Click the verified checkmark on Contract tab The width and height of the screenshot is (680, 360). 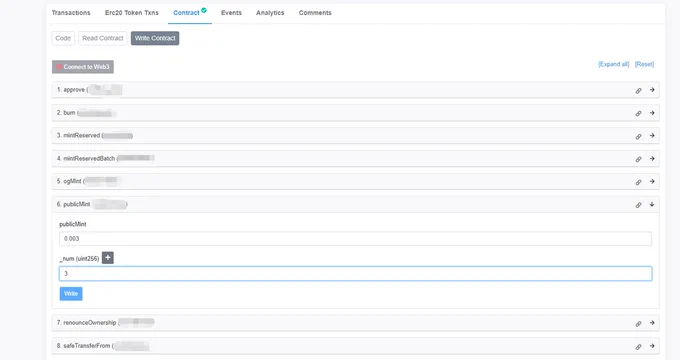pos(204,10)
